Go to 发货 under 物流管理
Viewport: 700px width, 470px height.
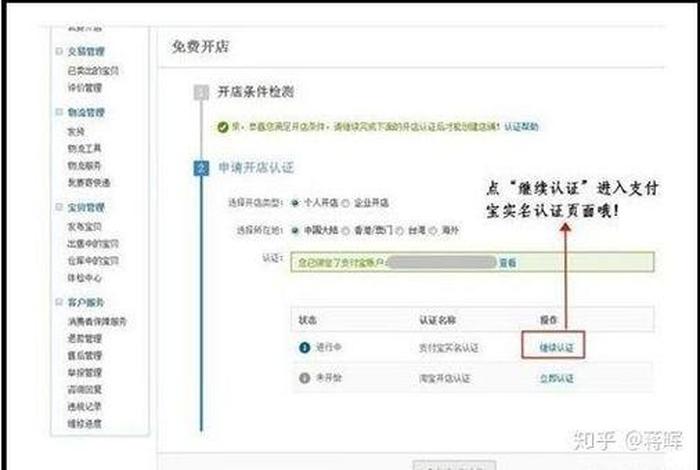tap(76, 132)
